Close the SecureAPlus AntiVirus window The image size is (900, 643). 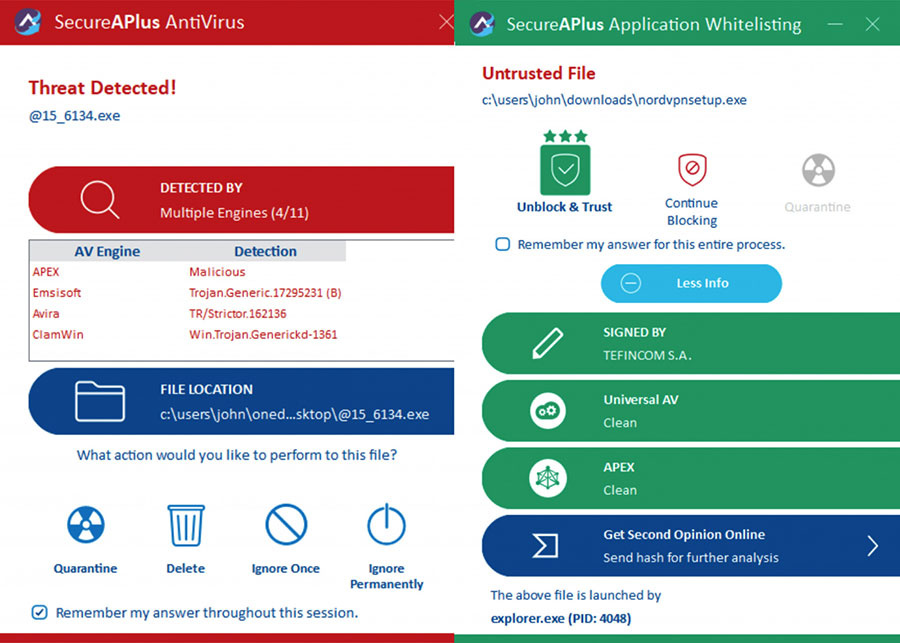pos(446,22)
